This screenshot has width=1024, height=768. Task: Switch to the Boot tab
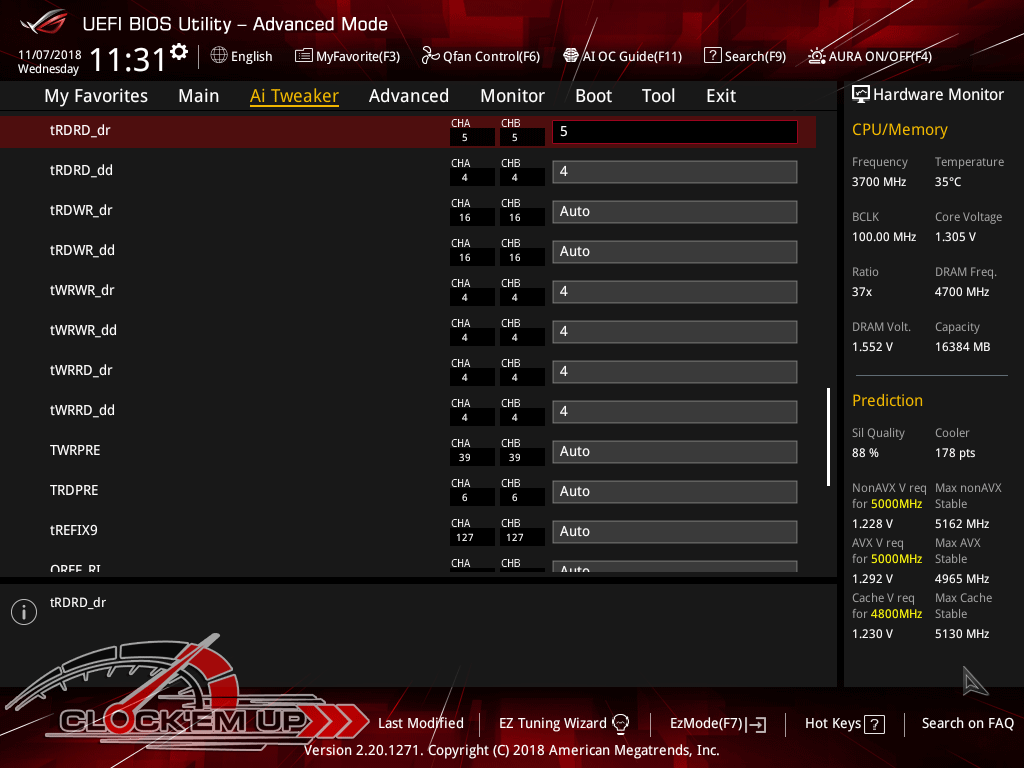pos(593,96)
